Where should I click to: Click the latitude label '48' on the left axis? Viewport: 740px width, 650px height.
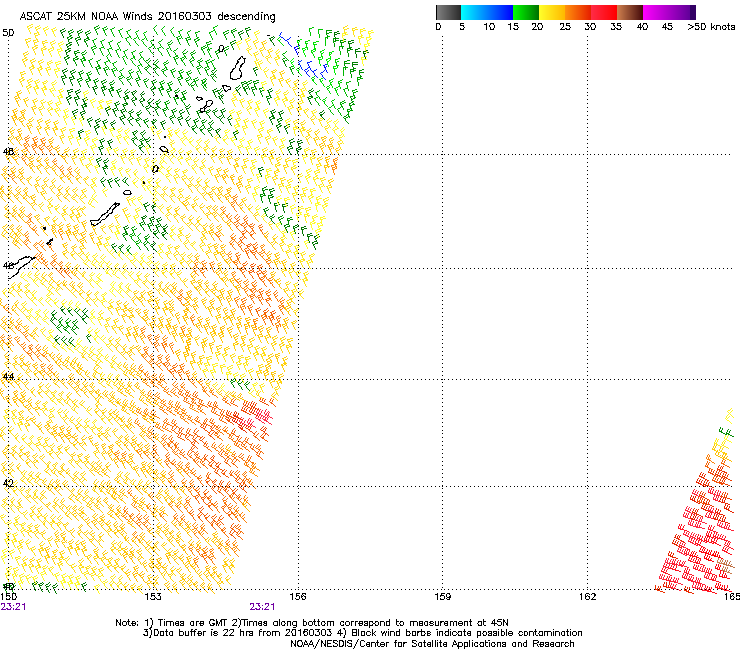tap(8, 152)
